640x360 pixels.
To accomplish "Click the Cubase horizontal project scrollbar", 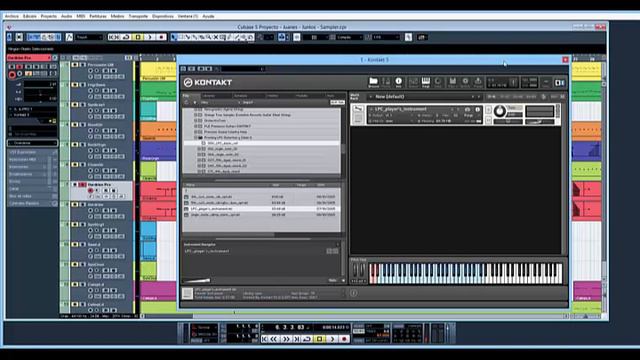I will coord(354,316).
